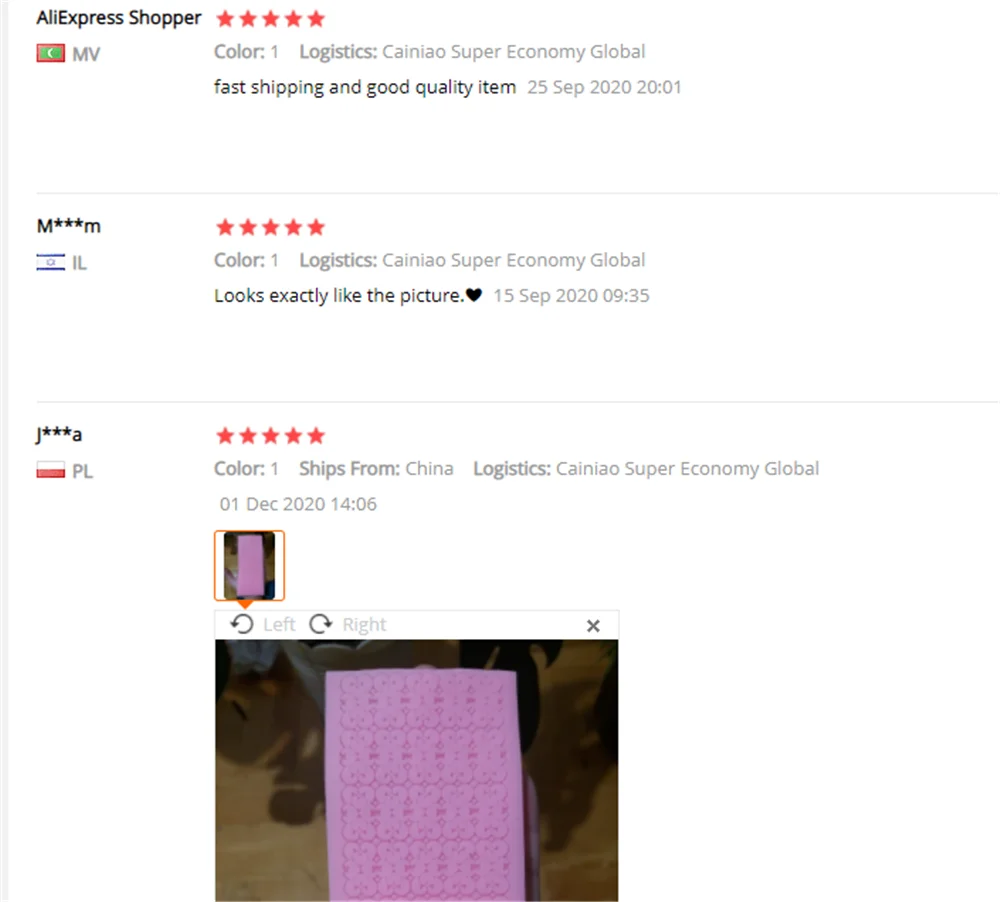Screen dimensions: 1000x902
Task: Close the enlarged review photo viewer
Action: click(593, 626)
